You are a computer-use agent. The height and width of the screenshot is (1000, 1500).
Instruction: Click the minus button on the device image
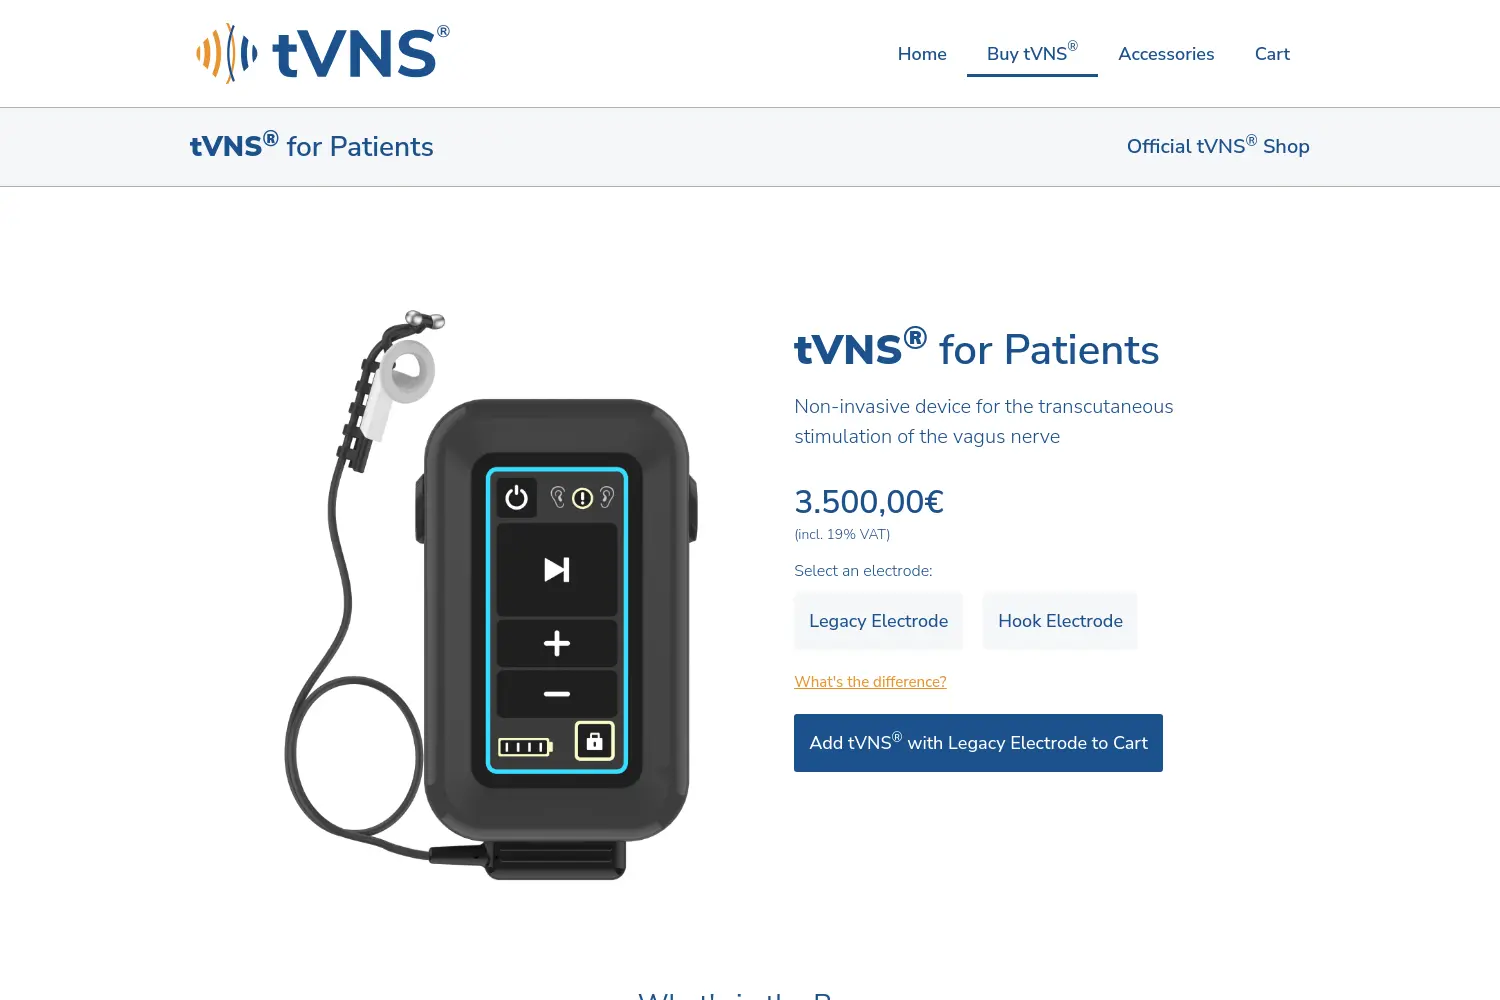pyautogui.click(x=557, y=693)
